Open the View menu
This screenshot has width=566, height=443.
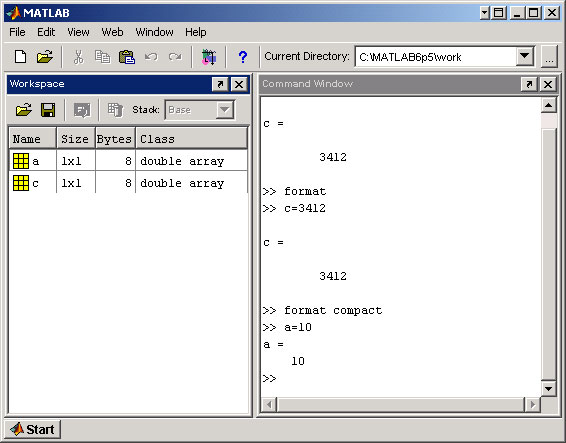pyautogui.click(x=78, y=32)
